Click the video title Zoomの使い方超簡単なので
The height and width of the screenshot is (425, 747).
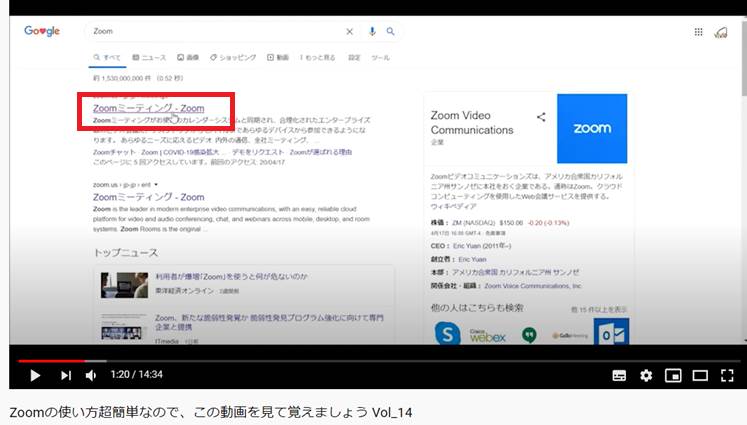[x=211, y=412]
